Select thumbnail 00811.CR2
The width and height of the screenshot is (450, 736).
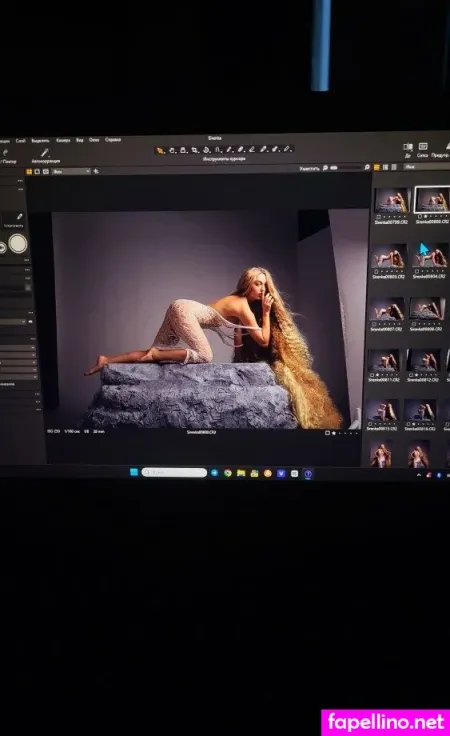point(384,360)
